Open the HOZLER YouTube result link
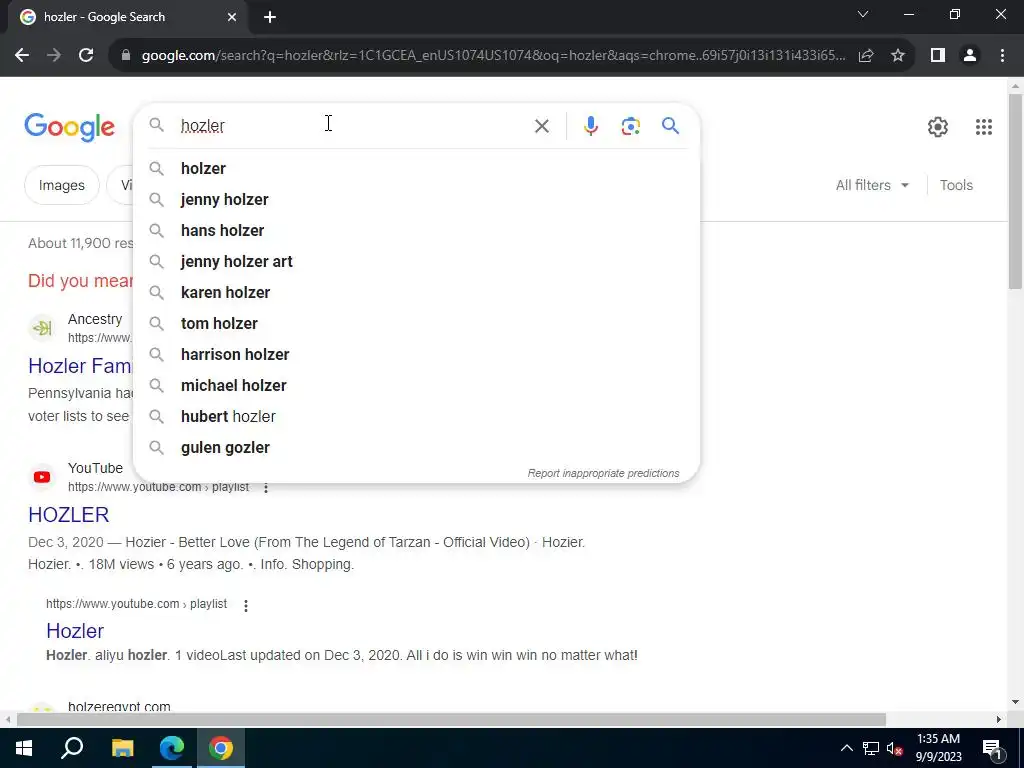The image size is (1024, 768). (69, 515)
